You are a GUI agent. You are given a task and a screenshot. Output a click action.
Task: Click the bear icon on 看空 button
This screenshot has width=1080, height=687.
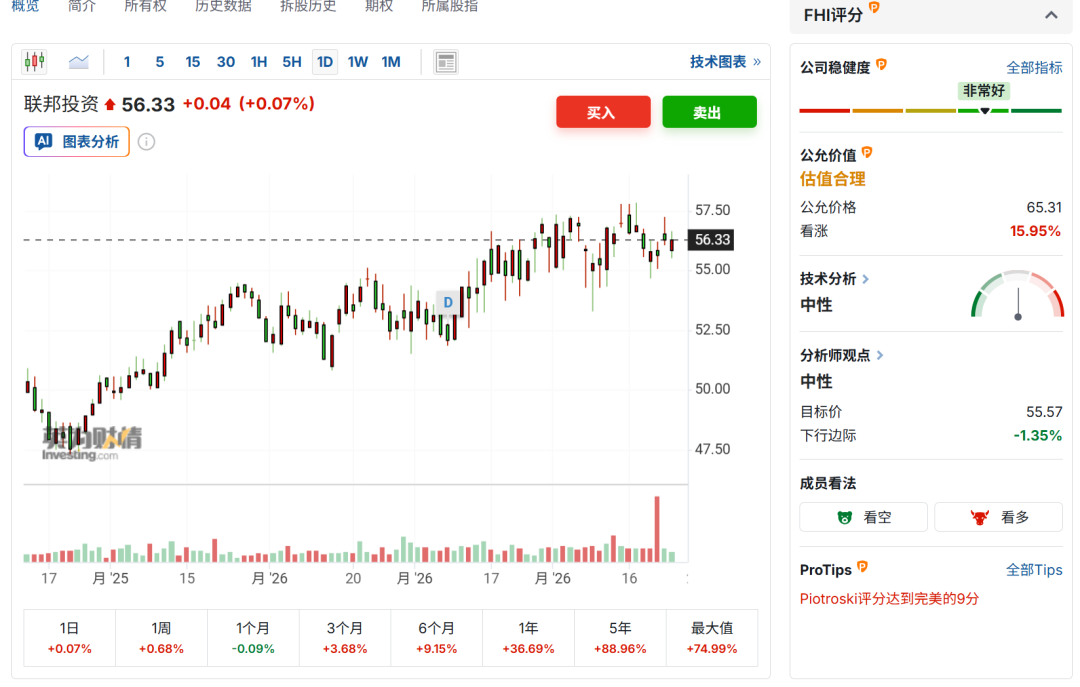845,517
